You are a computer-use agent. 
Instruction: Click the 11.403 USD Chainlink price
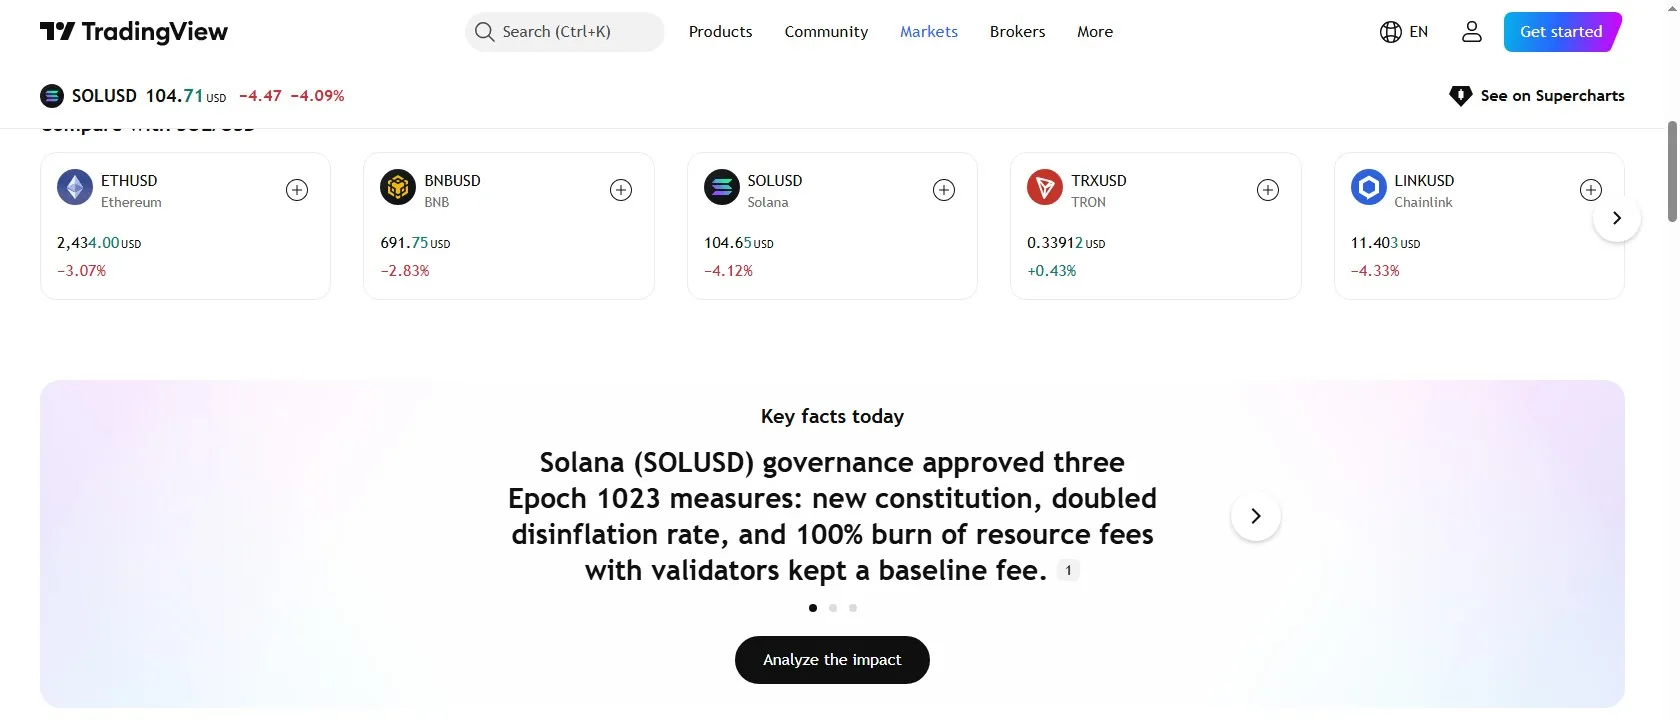pyautogui.click(x=1385, y=243)
